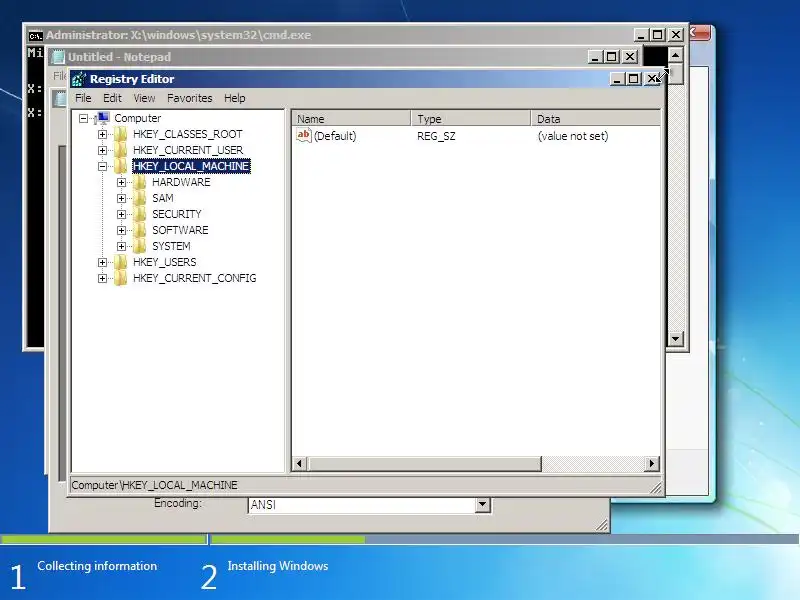This screenshot has height=600, width=800.
Task: Maximize the Untitled - Notepad window
Action: (x=612, y=57)
